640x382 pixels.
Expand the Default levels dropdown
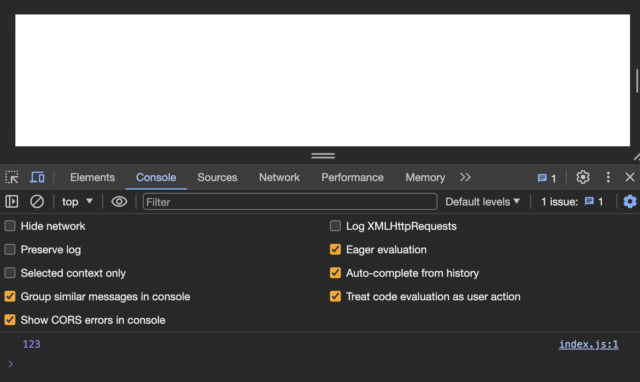point(482,202)
